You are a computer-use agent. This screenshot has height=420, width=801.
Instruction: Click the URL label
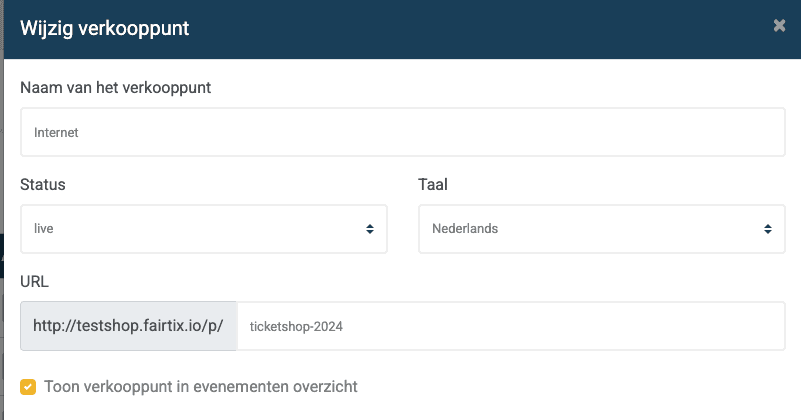tap(34, 282)
